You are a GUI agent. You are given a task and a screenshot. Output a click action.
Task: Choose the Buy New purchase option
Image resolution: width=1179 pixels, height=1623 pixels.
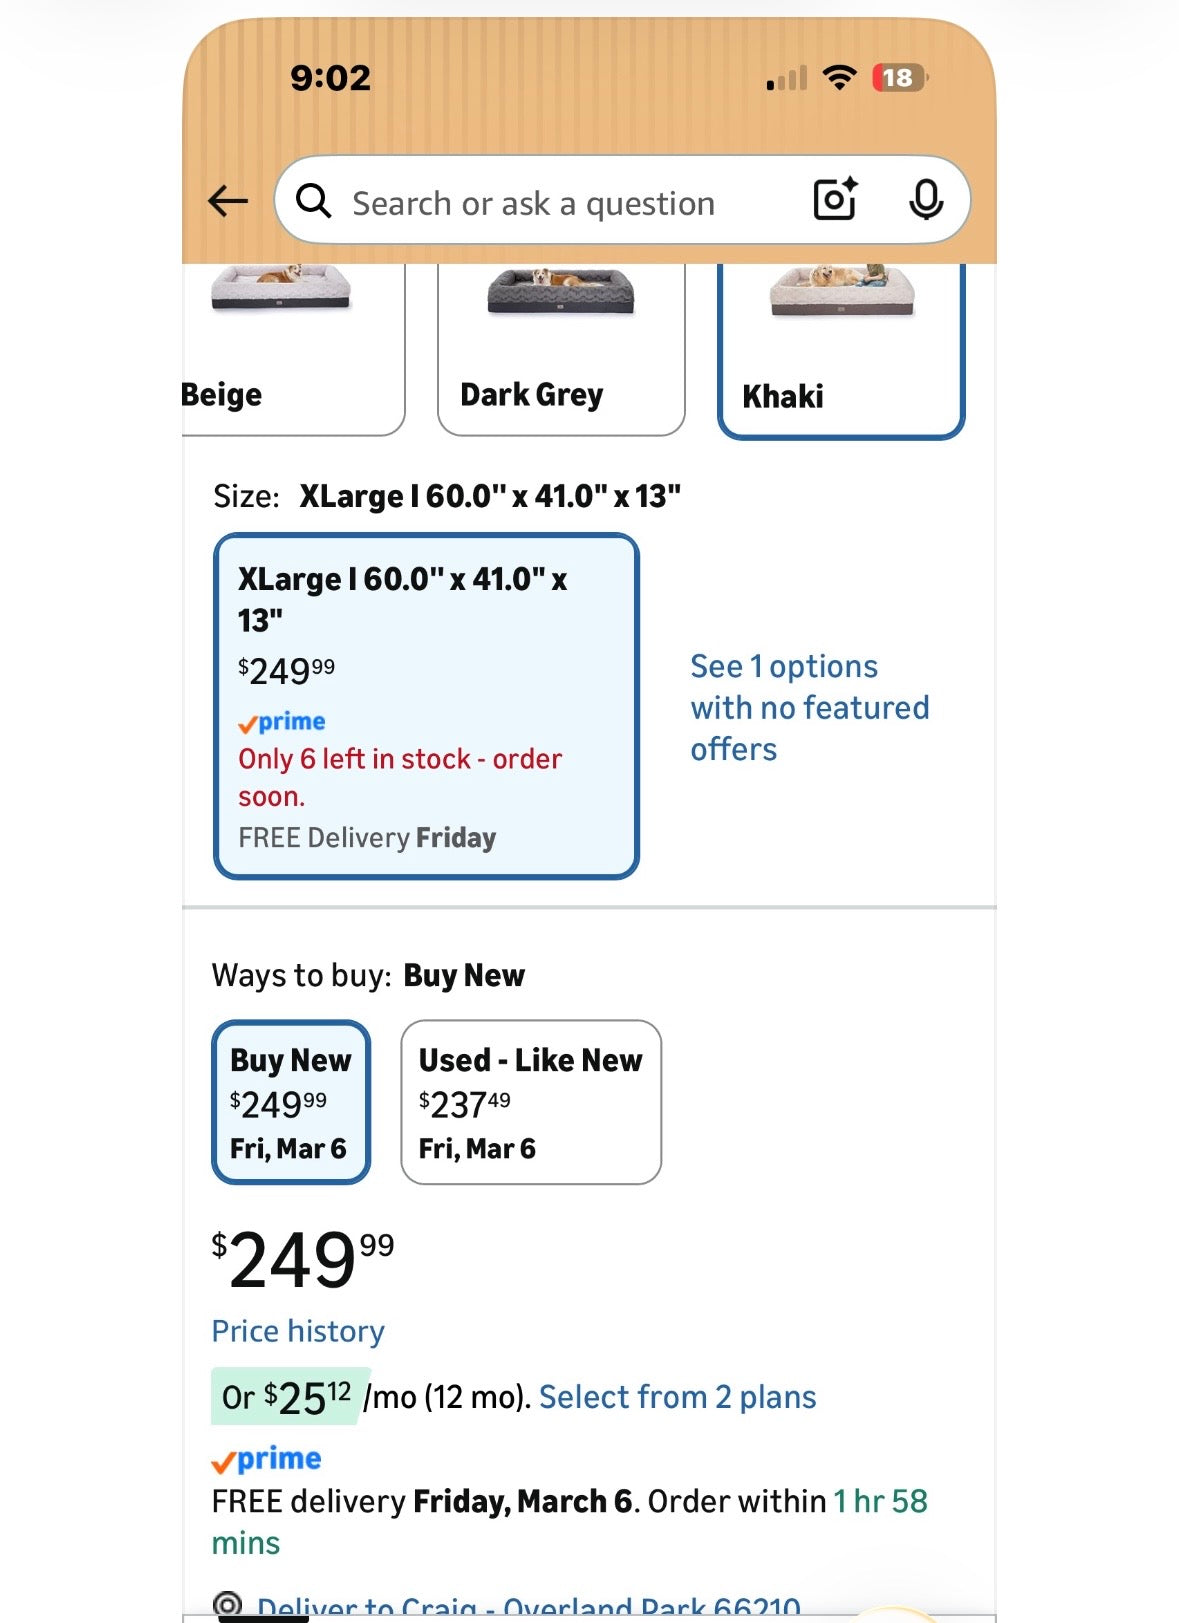(291, 1102)
